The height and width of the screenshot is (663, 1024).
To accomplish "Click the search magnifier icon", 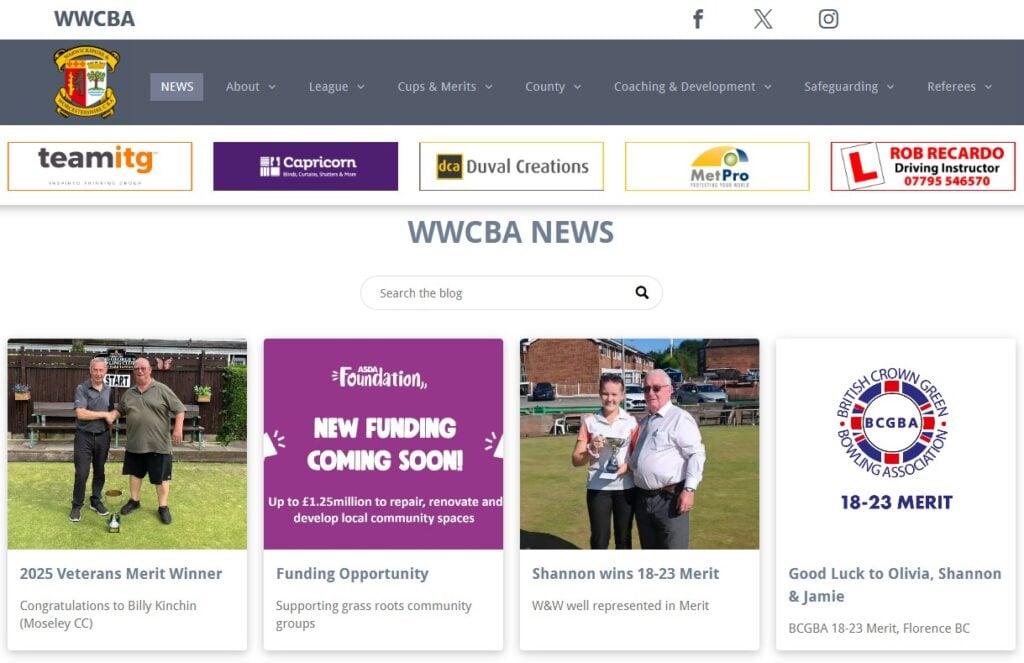I will [x=642, y=293].
